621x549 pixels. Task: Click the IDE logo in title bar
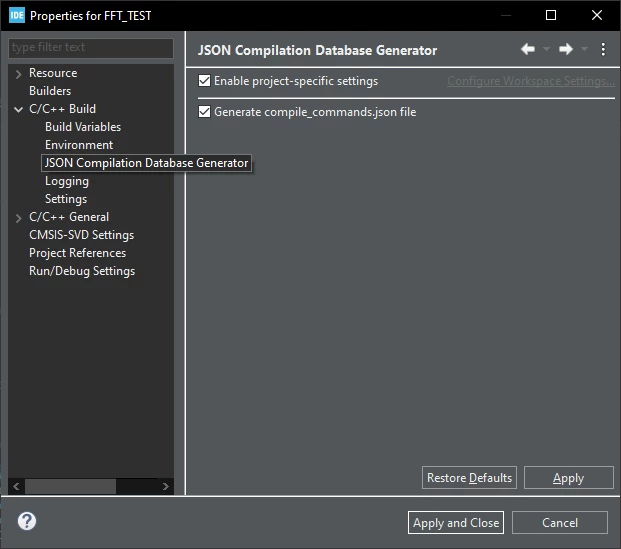pos(17,15)
